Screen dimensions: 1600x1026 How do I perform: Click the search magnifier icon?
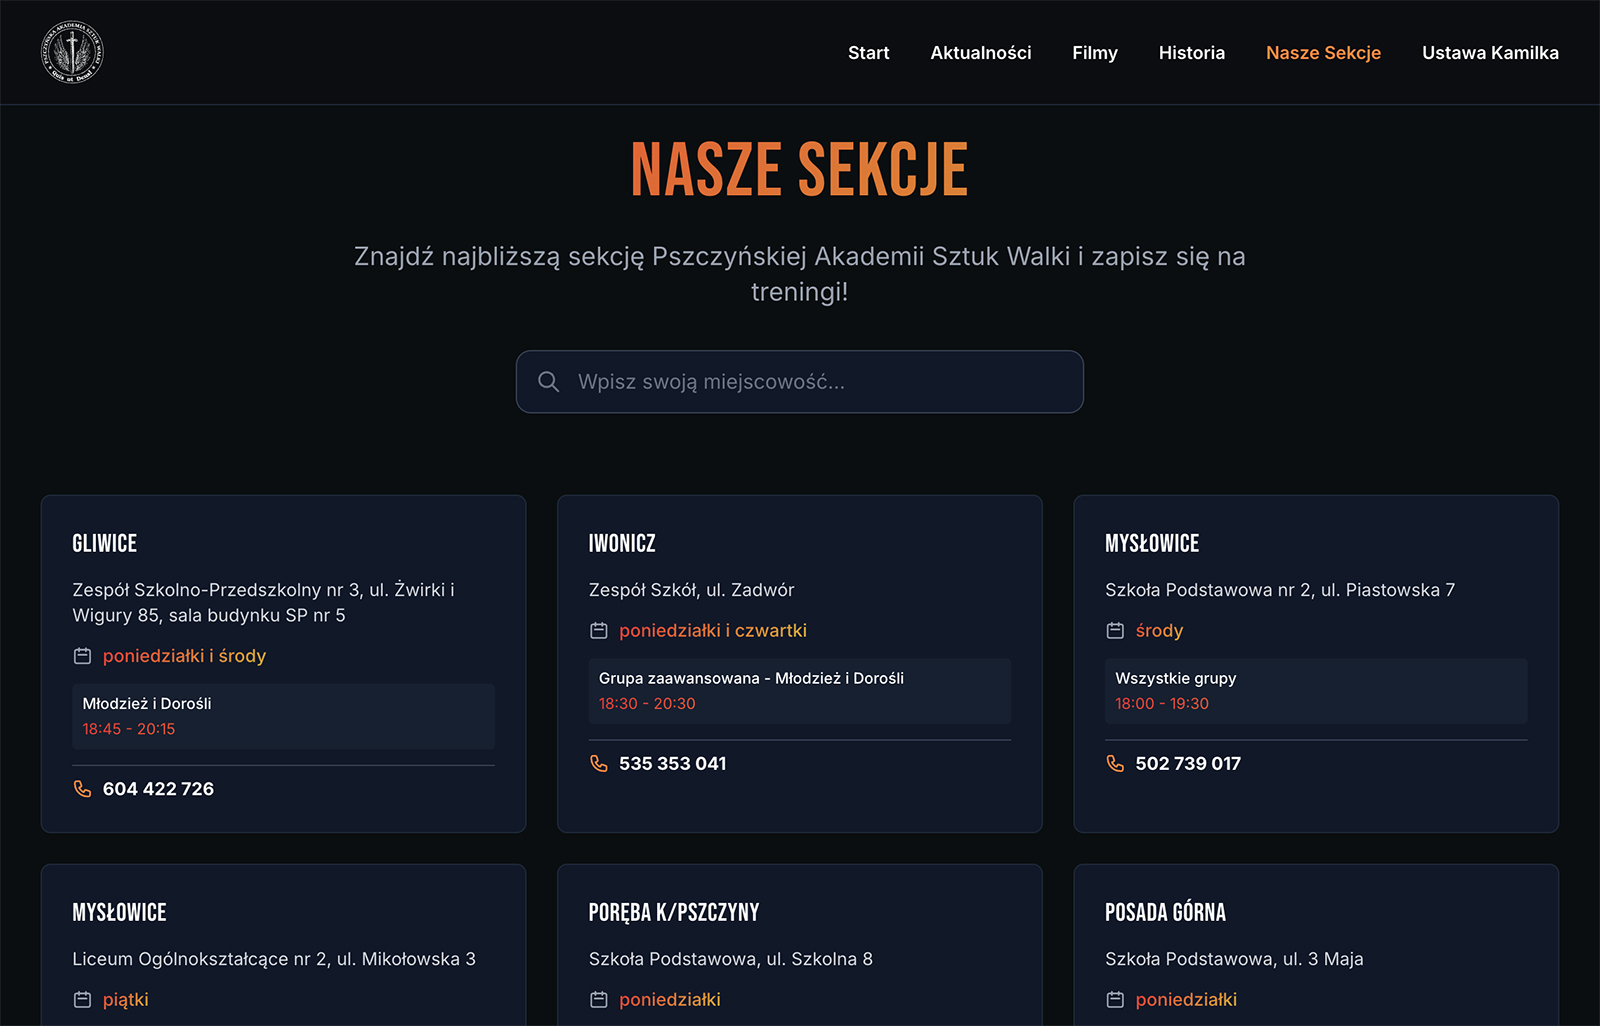pyautogui.click(x=548, y=382)
